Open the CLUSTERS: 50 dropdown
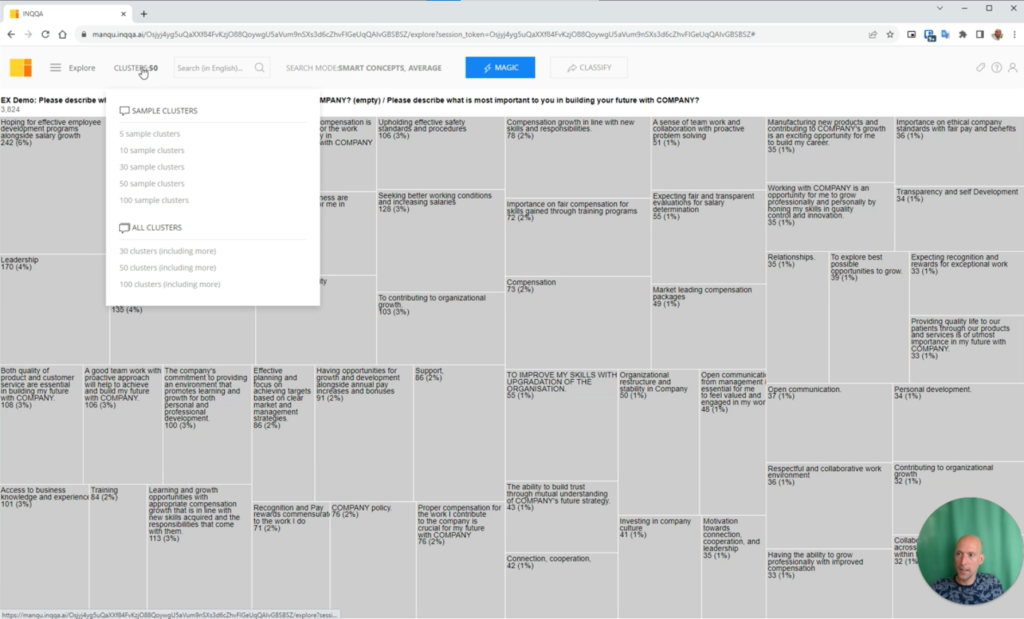The width and height of the screenshot is (1024, 619). (x=136, y=68)
